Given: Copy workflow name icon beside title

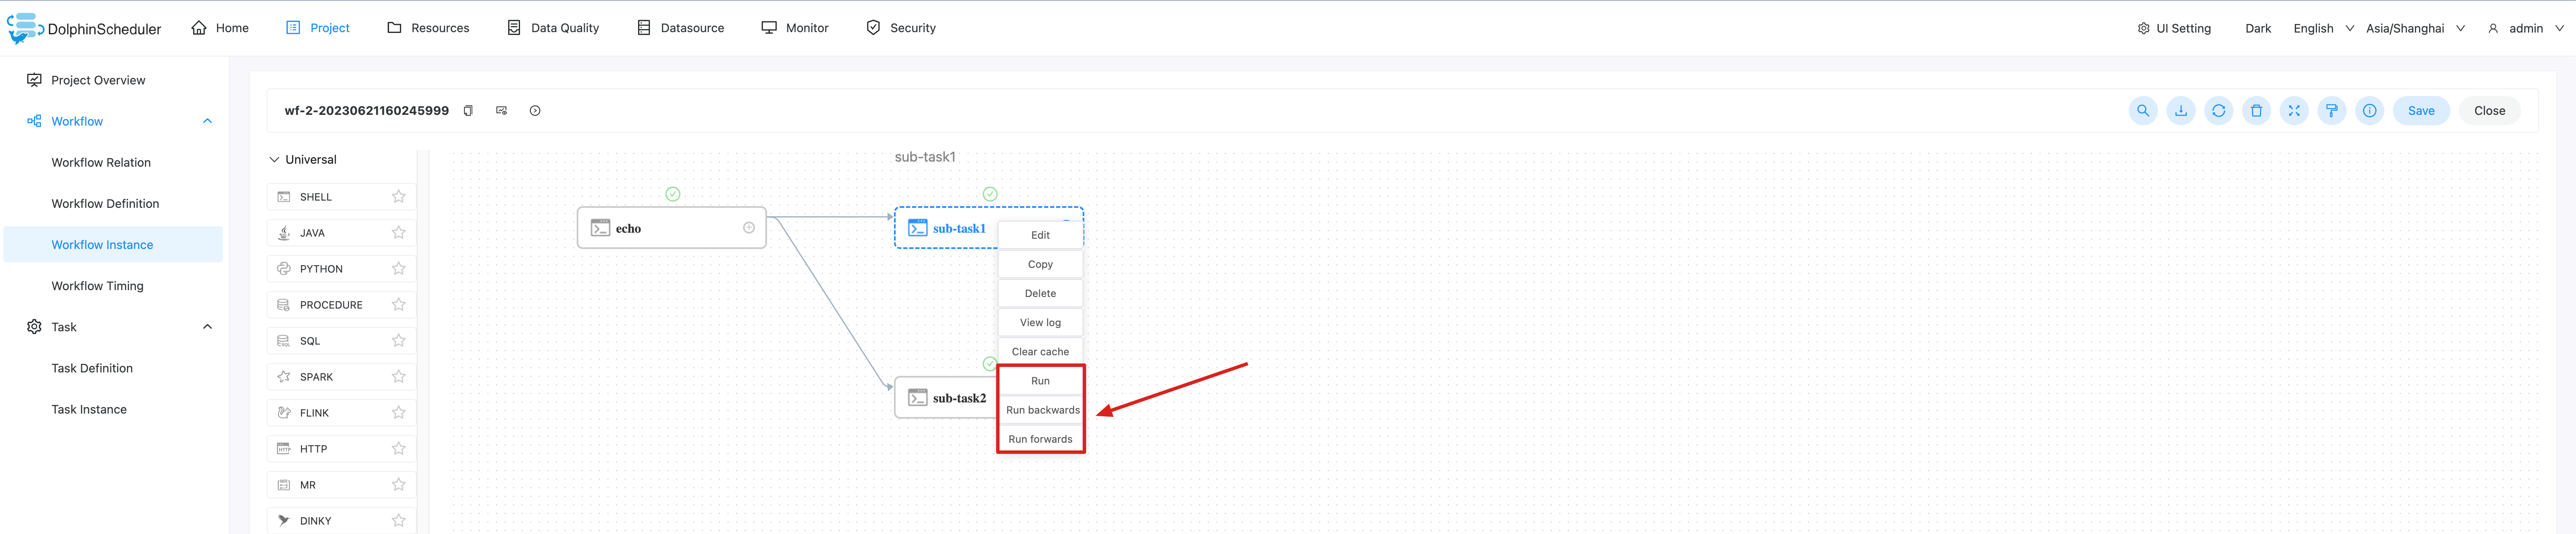Looking at the screenshot, I should (468, 111).
